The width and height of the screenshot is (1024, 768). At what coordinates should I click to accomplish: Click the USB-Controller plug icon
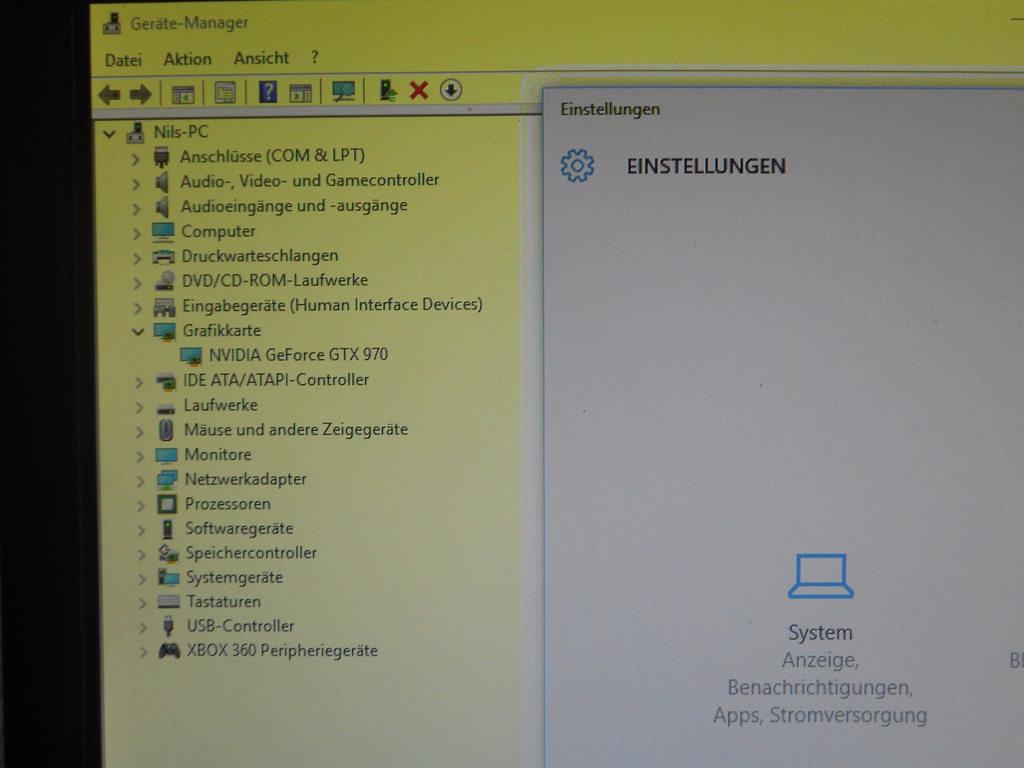click(x=168, y=626)
